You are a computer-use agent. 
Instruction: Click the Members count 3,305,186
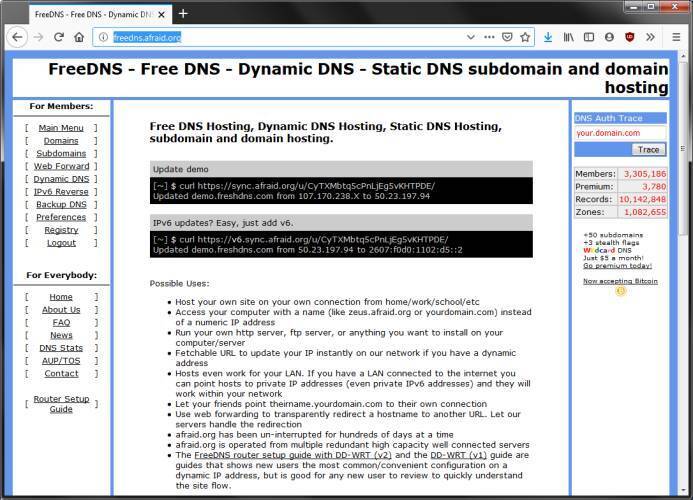tap(645, 174)
